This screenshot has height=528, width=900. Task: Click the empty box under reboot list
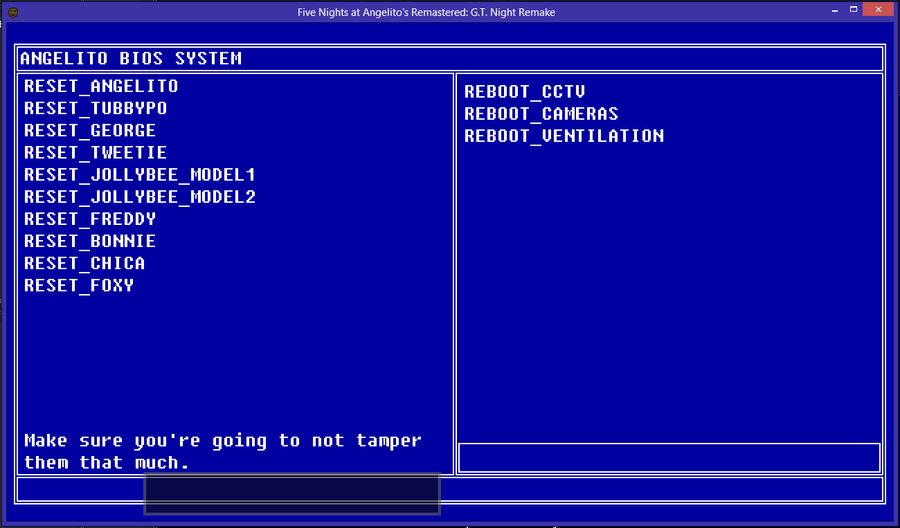point(669,457)
